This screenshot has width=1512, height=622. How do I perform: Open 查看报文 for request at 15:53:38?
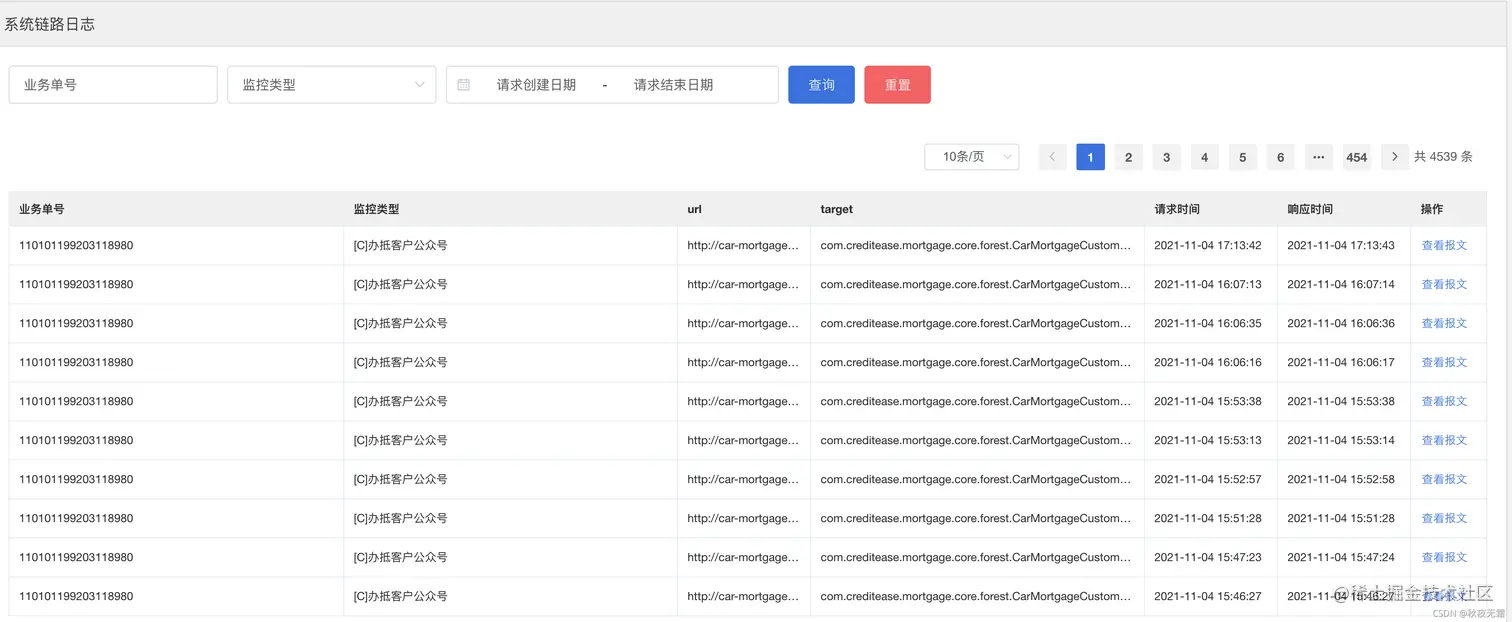tap(1444, 401)
